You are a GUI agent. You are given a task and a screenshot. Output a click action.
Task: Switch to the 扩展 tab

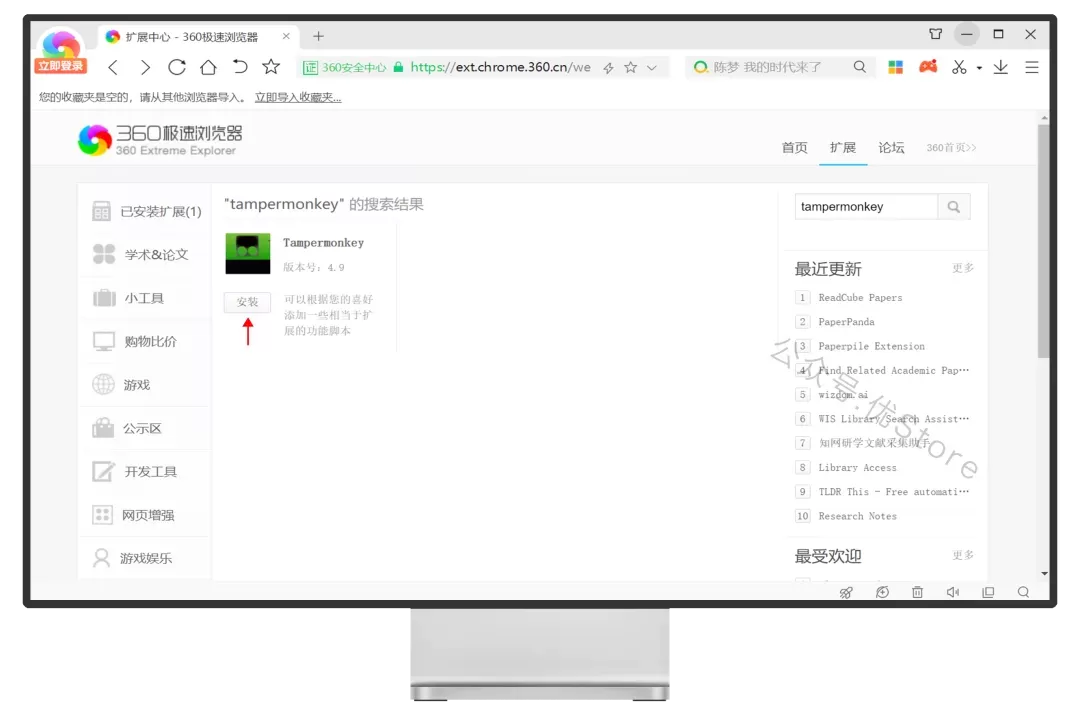click(843, 147)
